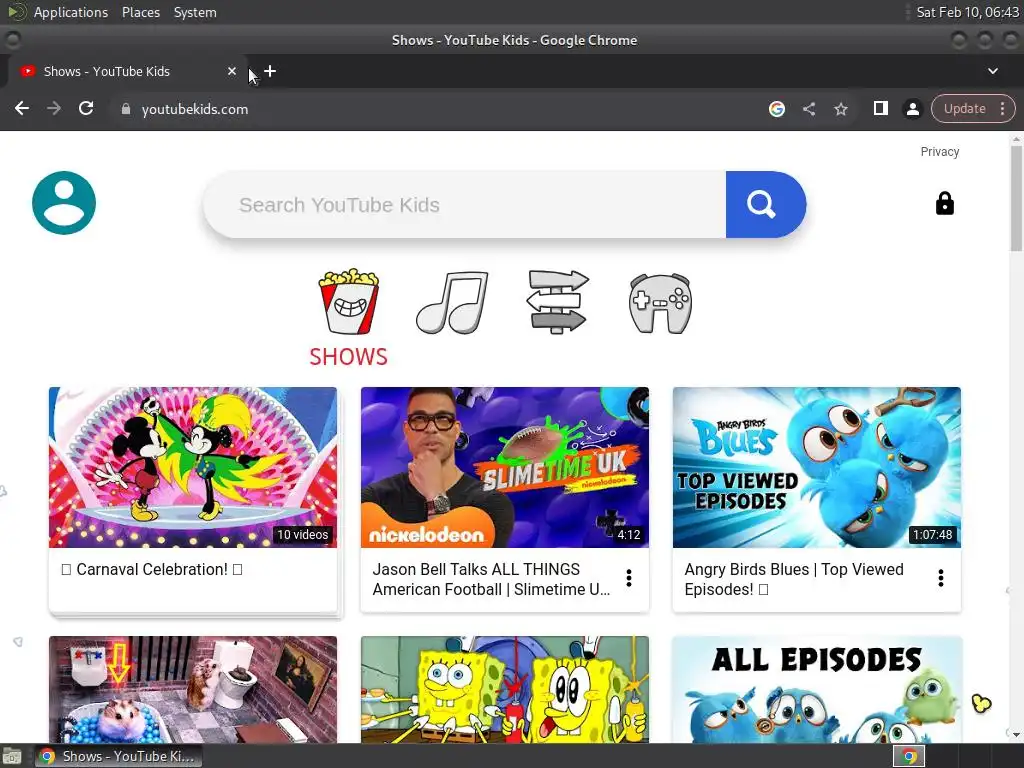Expand the tab search chevron
Image resolution: width=1024 pixels, height=768 pixels.
993,71
